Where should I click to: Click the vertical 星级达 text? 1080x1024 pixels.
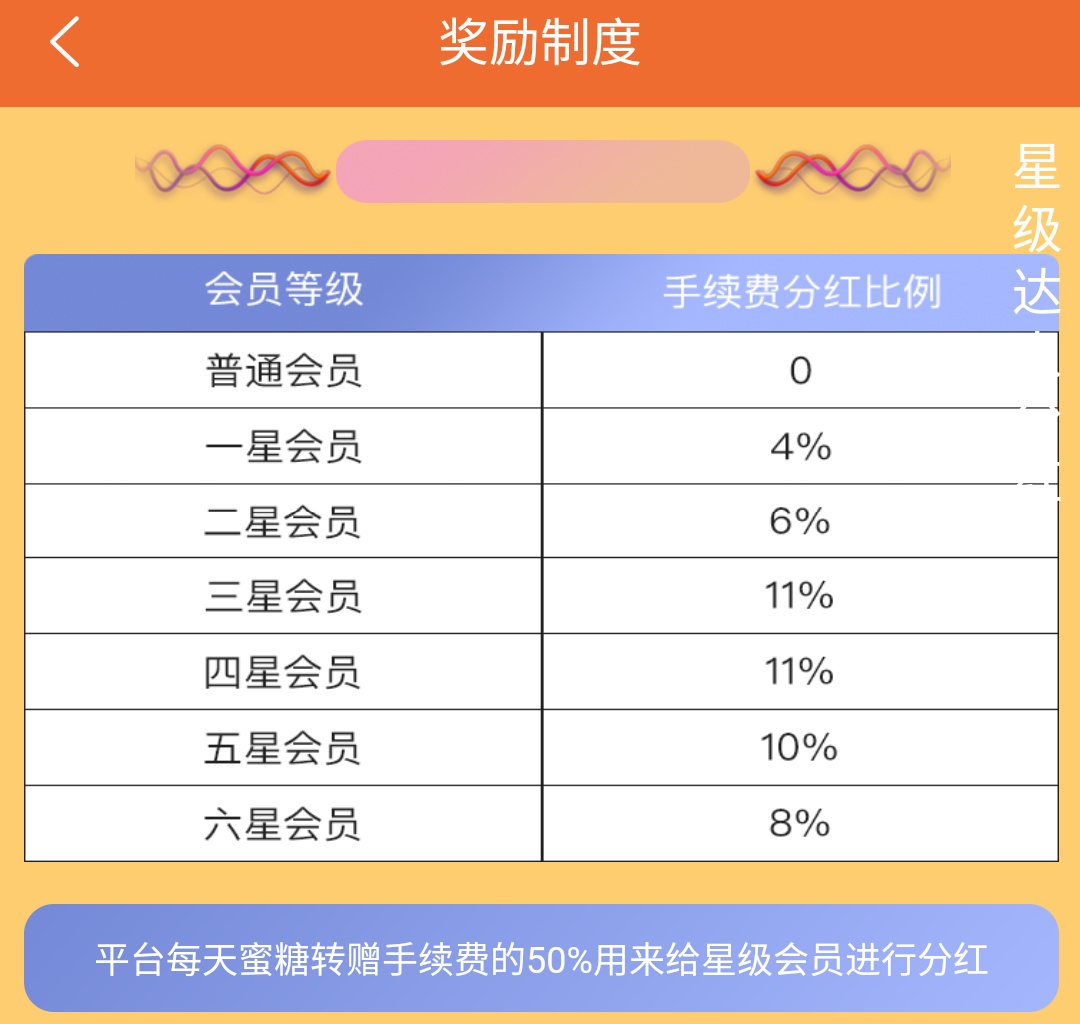coord(1036,229)
